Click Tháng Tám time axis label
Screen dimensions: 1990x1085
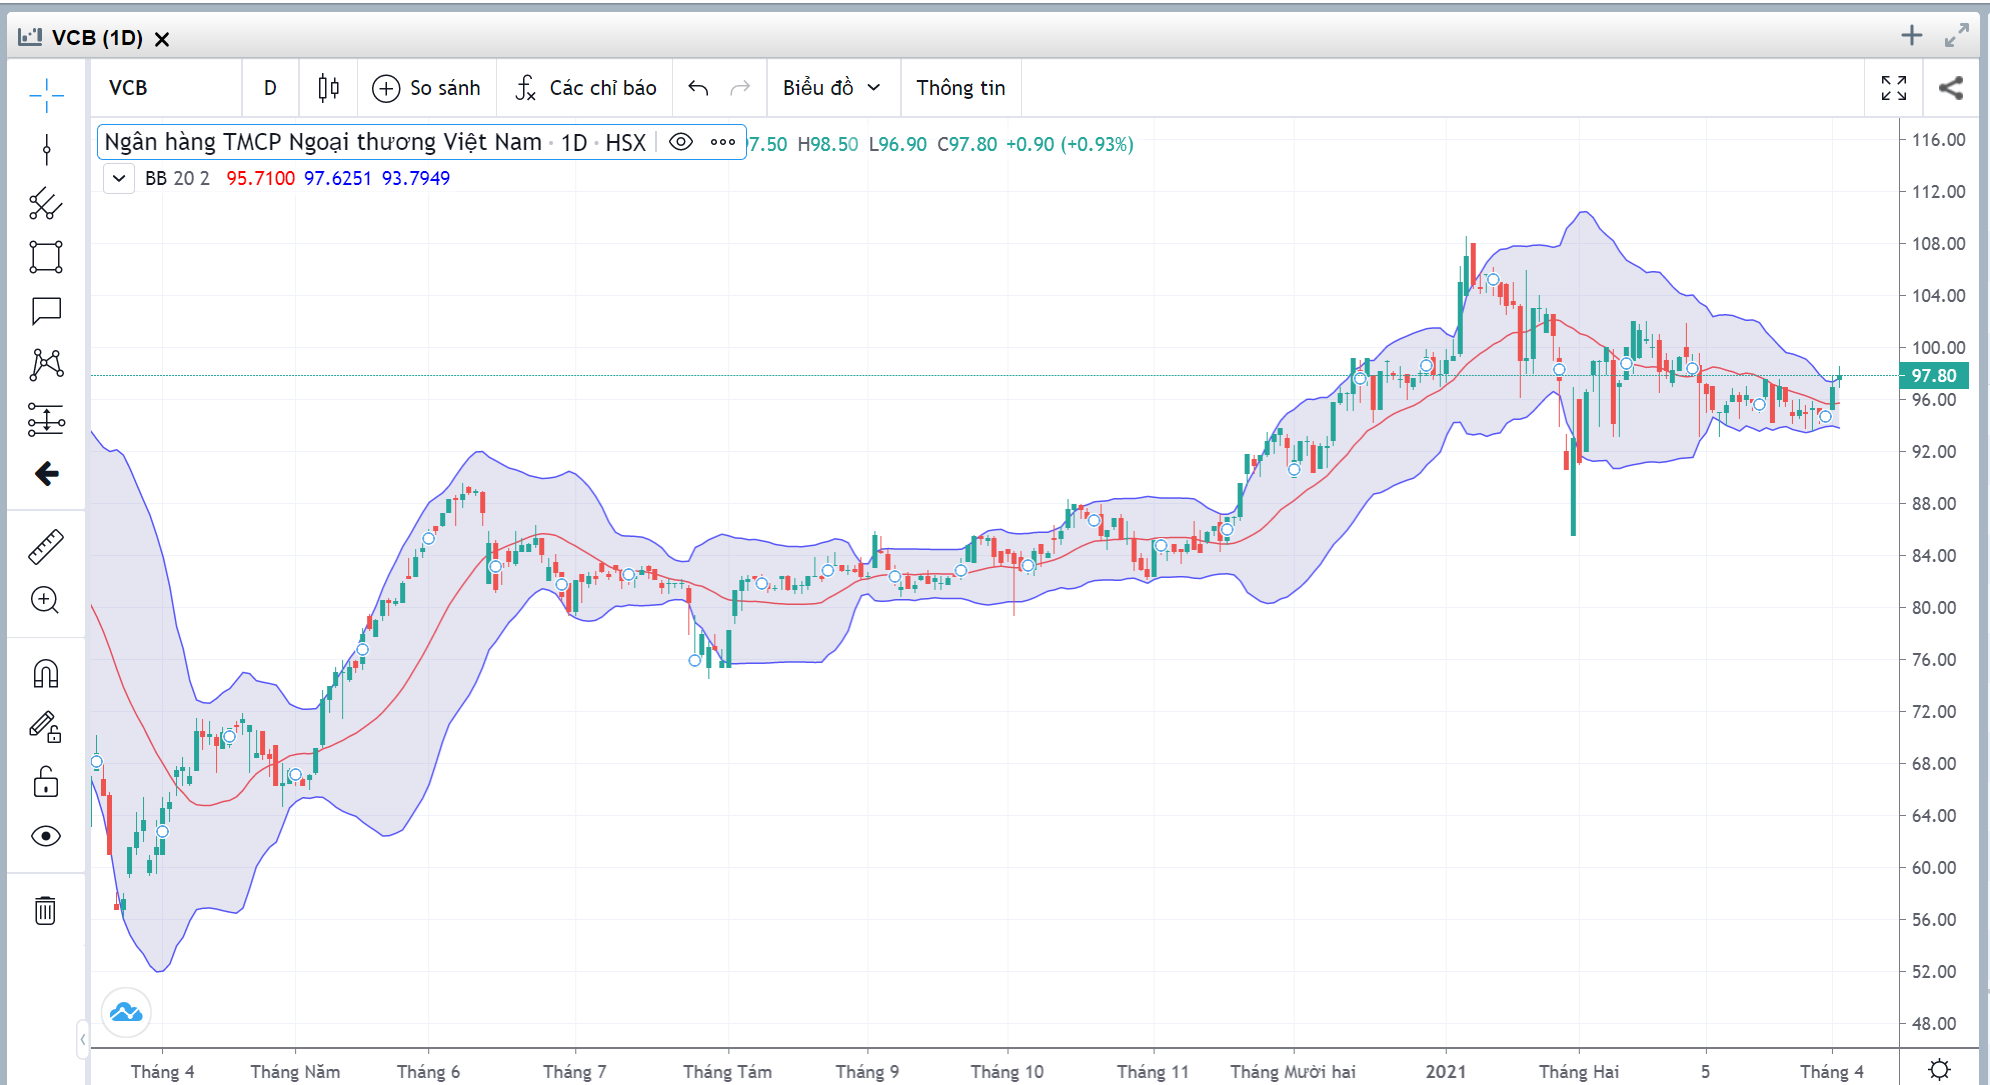click(728, 1072)
